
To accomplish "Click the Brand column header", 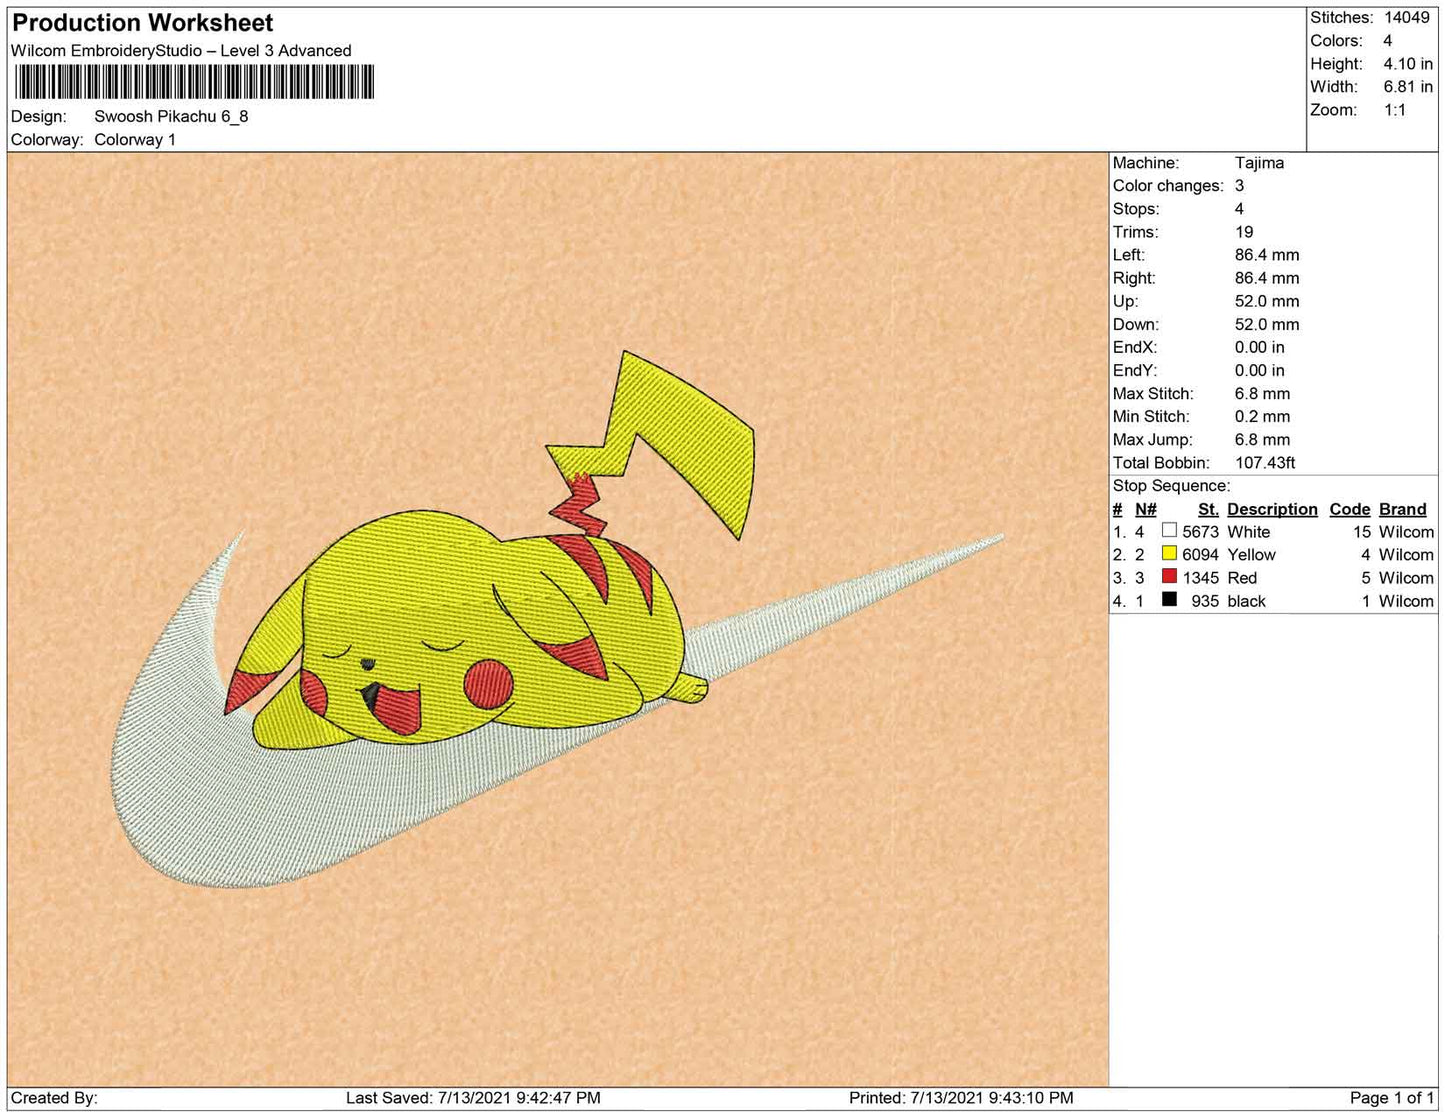I will [x=1402, y=509].
